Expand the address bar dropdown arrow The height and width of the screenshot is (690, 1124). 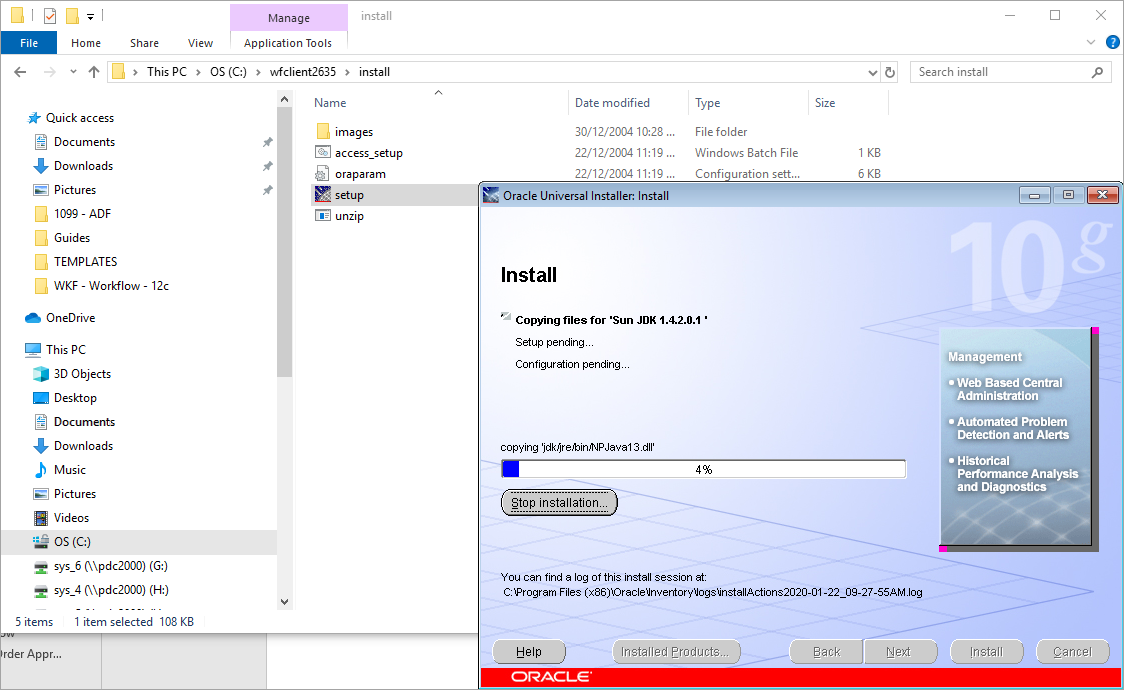click(x=872, y=71)
